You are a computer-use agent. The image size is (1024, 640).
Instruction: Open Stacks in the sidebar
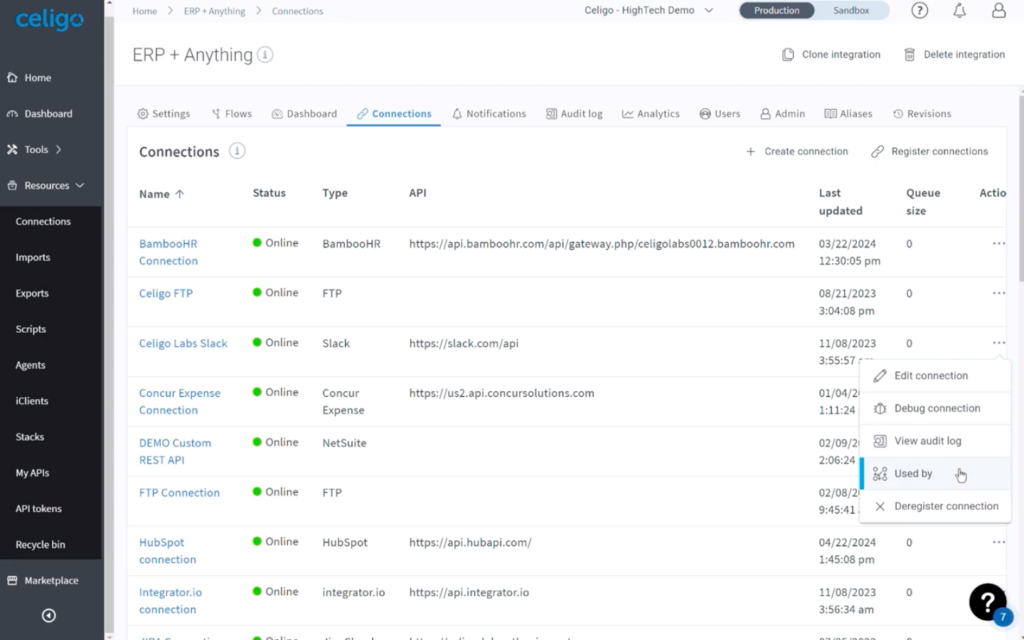(x=29, y=437)
